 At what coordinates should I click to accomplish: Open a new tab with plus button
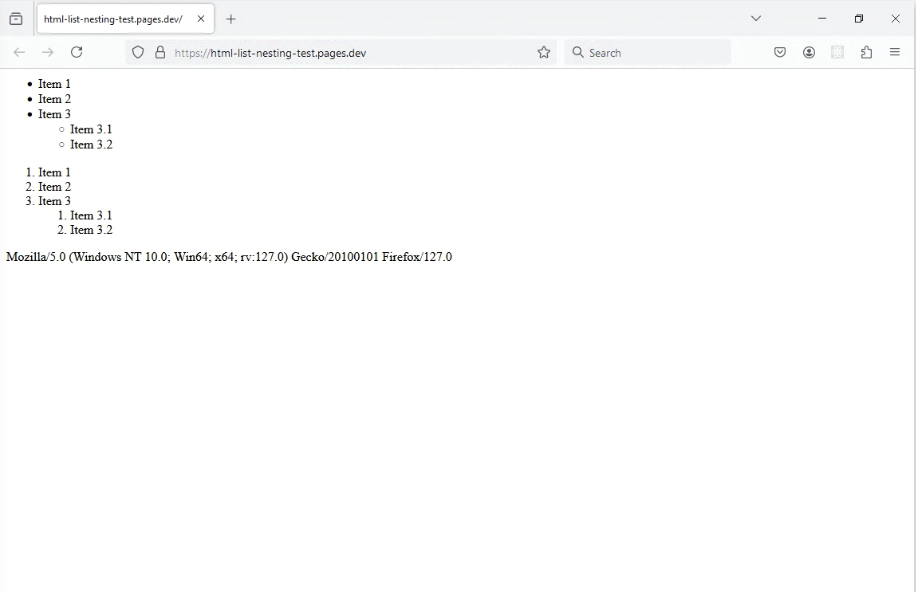click(231, 19)
